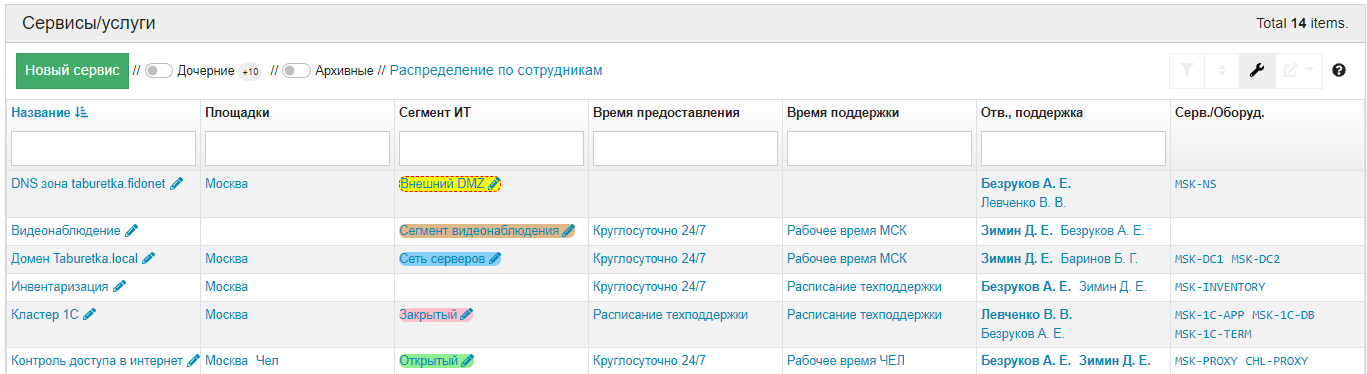The image size is (1367, 374).
Task: Open the export dropdown arrow
Action: click(x=1309, y=70)
